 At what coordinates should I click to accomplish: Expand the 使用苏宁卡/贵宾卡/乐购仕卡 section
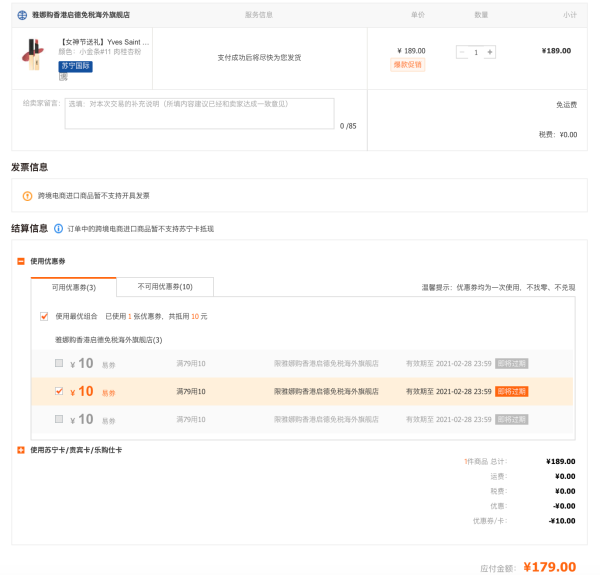[x=21, y=450]
